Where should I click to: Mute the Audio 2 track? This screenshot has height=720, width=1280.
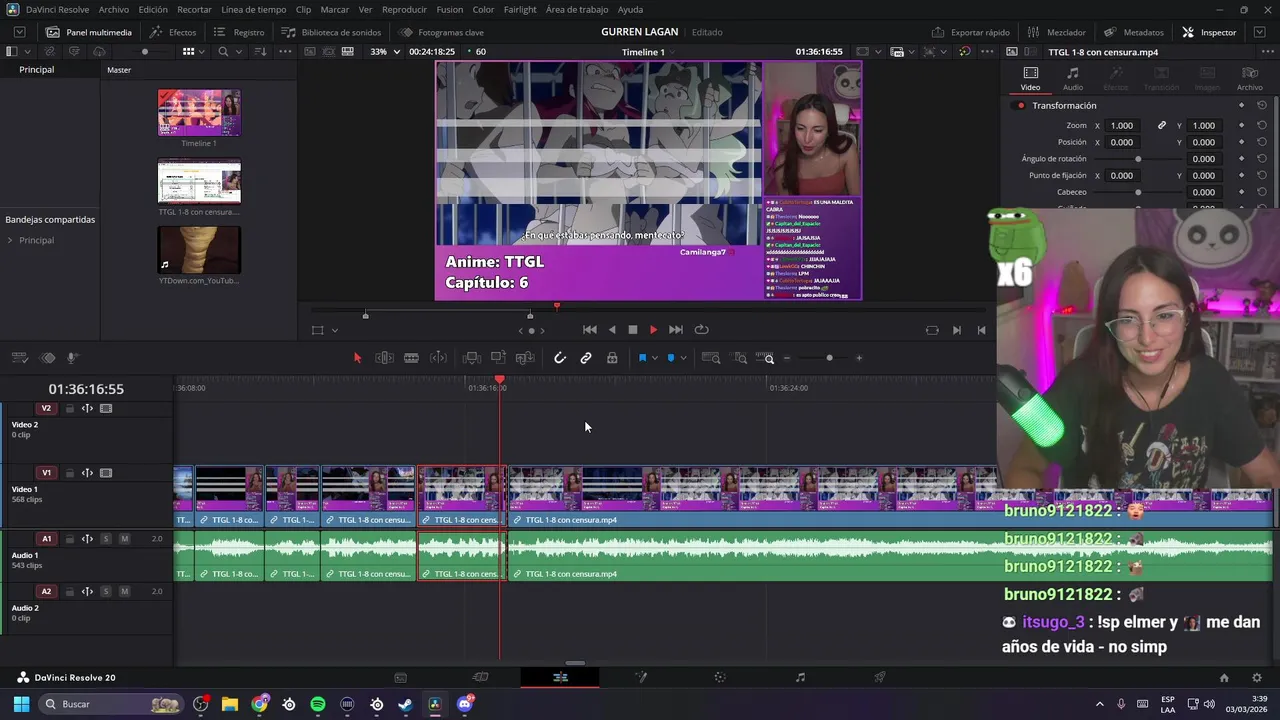124,591
